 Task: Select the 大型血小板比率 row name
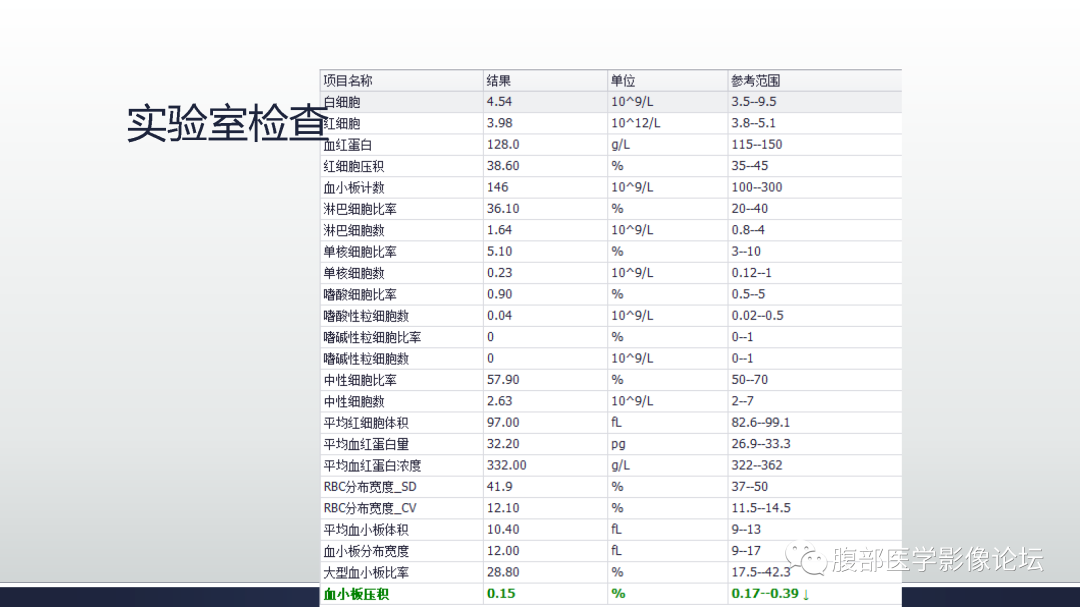pos(366,572)
